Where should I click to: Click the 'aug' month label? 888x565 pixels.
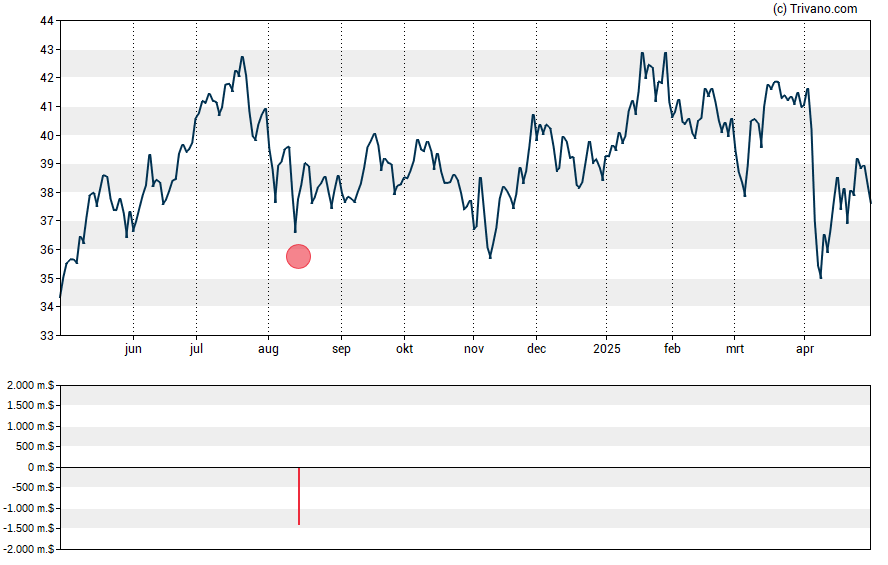click(x=268, y=349)
